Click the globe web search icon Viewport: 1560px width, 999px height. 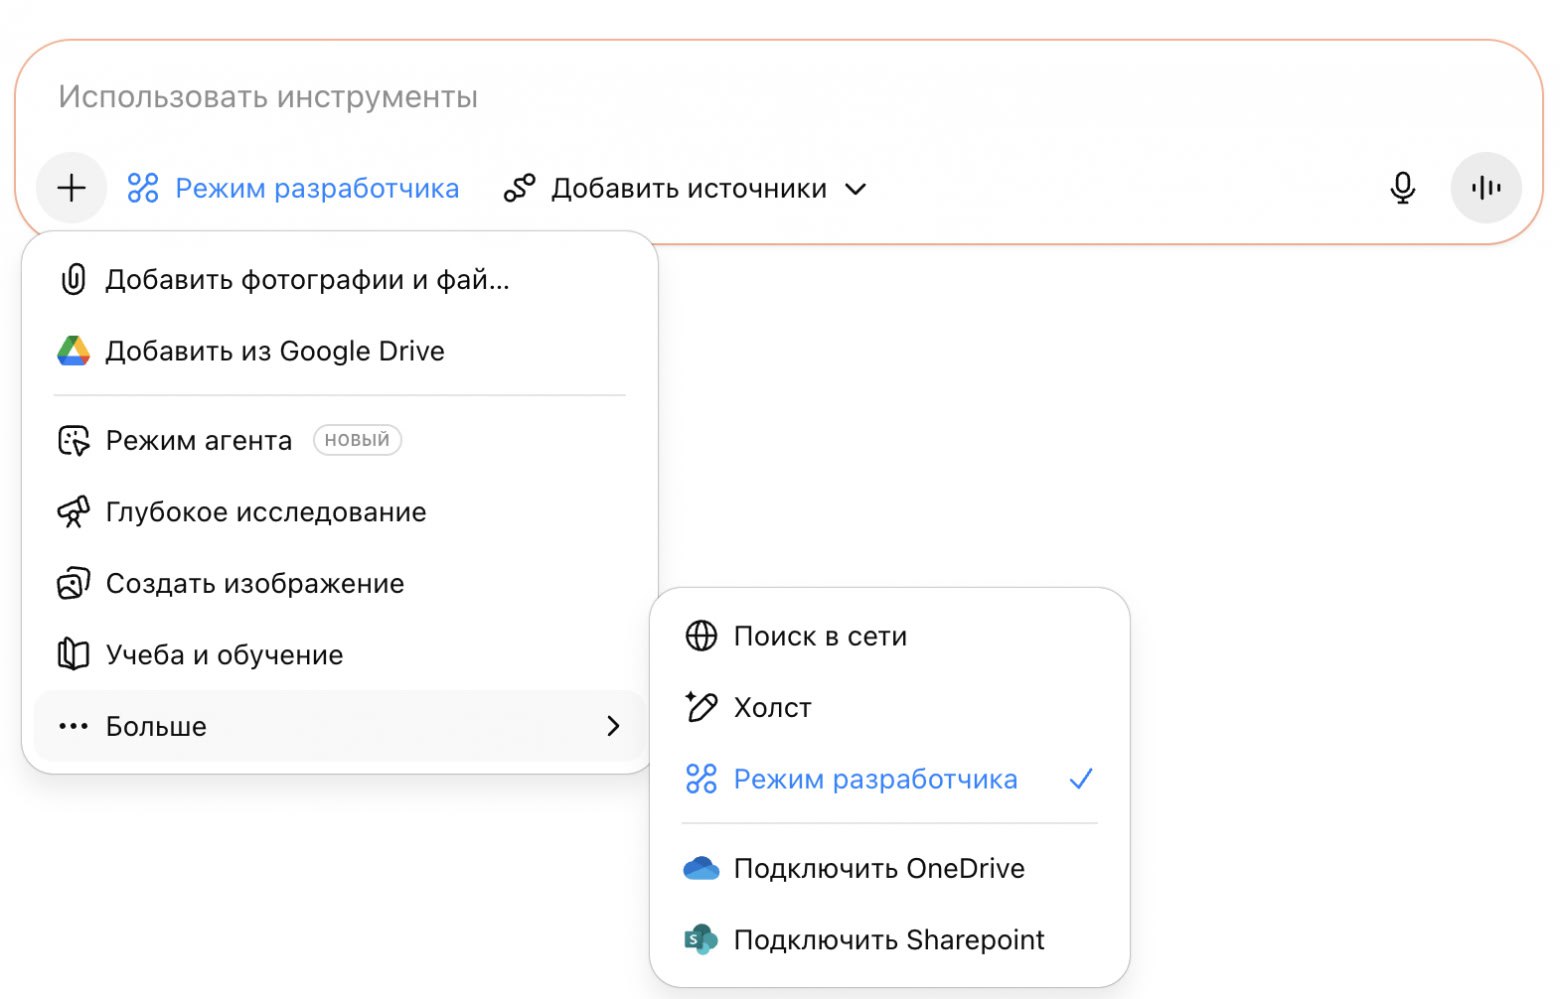(701, 636)
